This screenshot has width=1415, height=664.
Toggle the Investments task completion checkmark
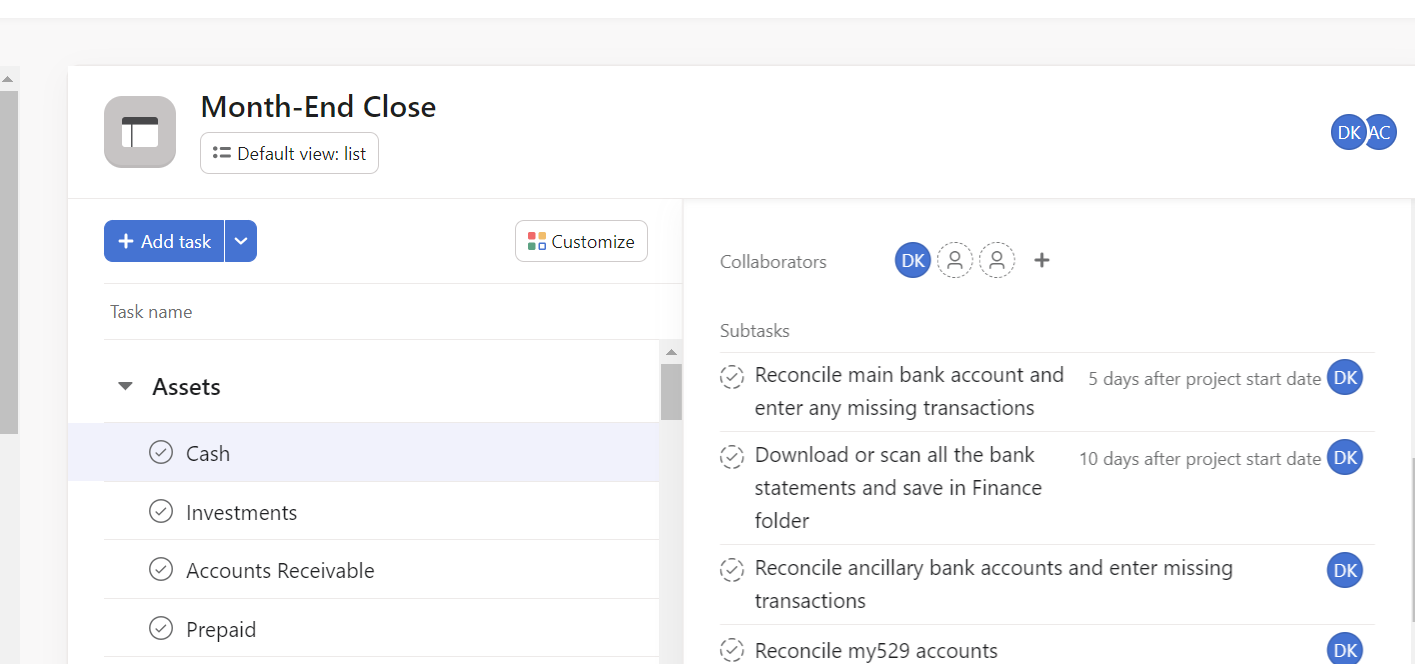pyautogui.click(x=161, y=512)
